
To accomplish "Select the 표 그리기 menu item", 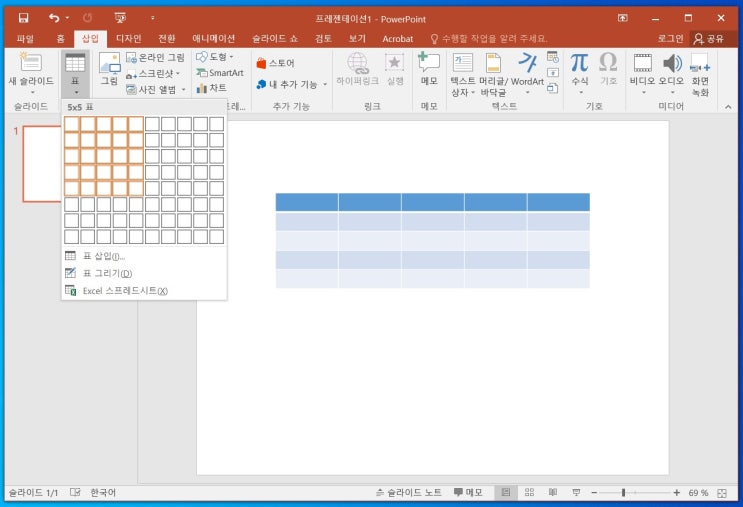I will (x=144, y=273).
